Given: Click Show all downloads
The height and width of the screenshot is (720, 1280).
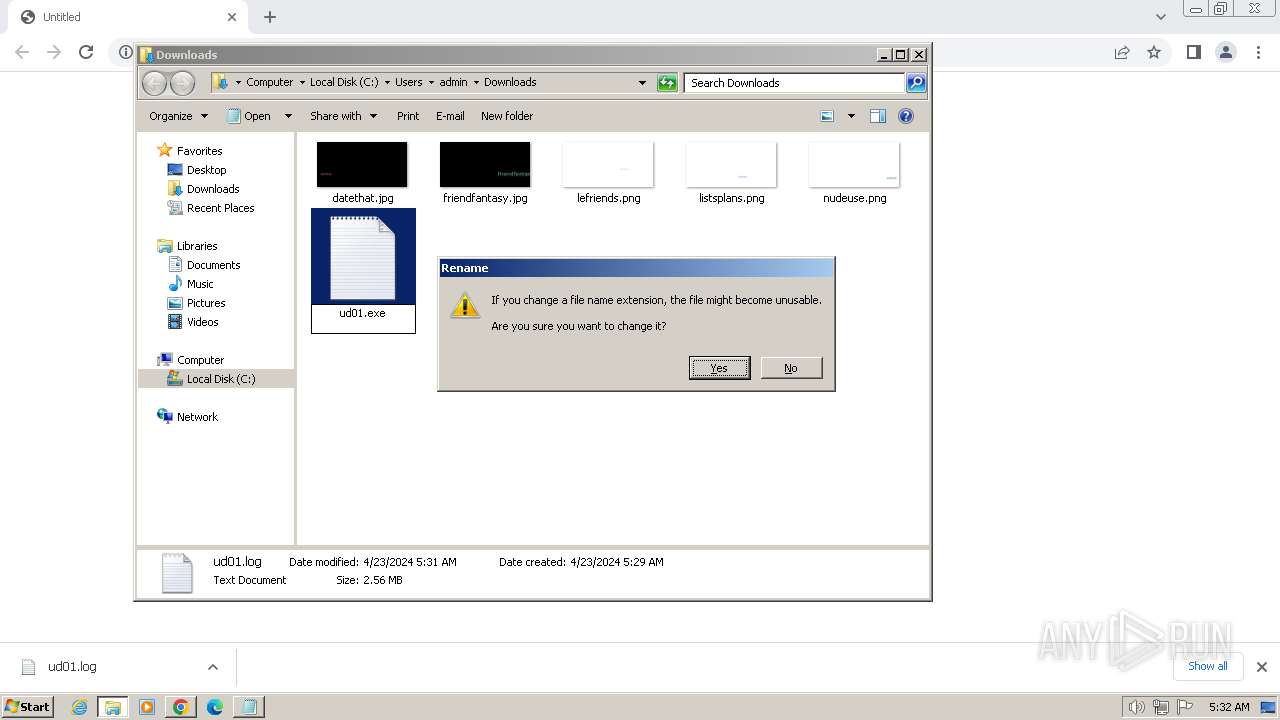Looking at the screenshot, I should pyautogui.click(x=1207, y=666).
